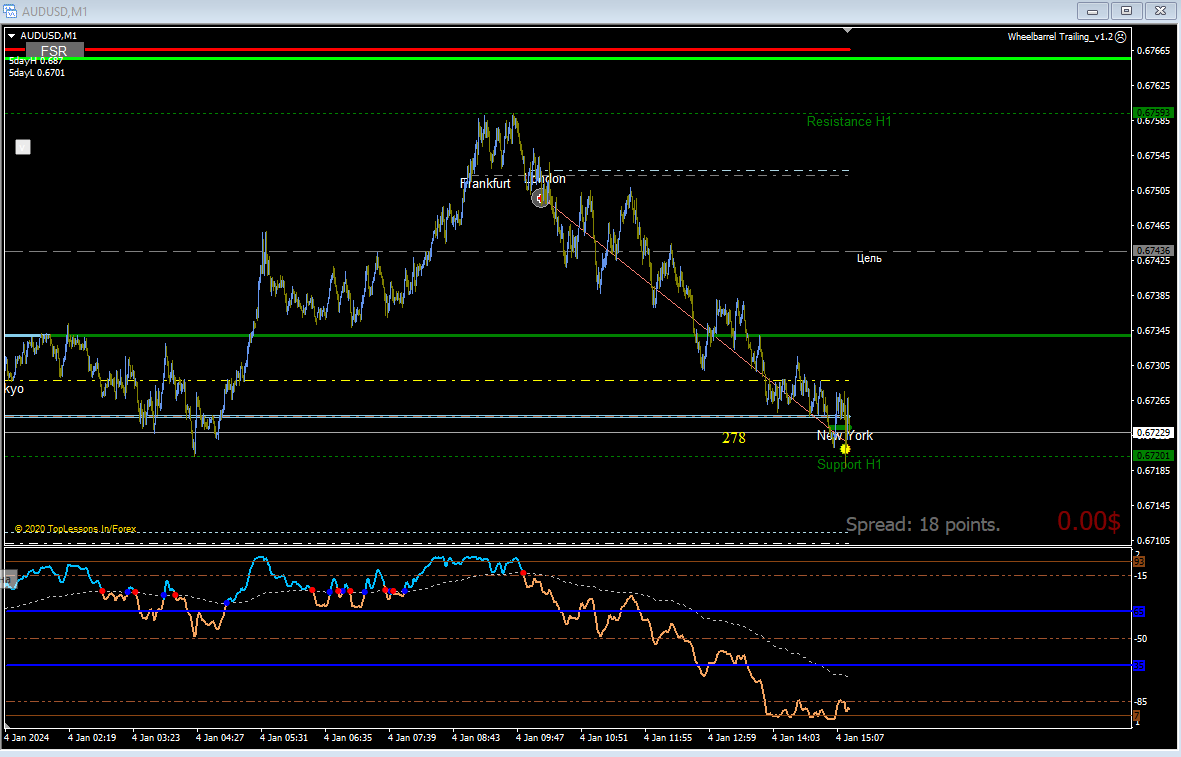
Task: Click the chart window icon in title bar
Action: [10, 11]
